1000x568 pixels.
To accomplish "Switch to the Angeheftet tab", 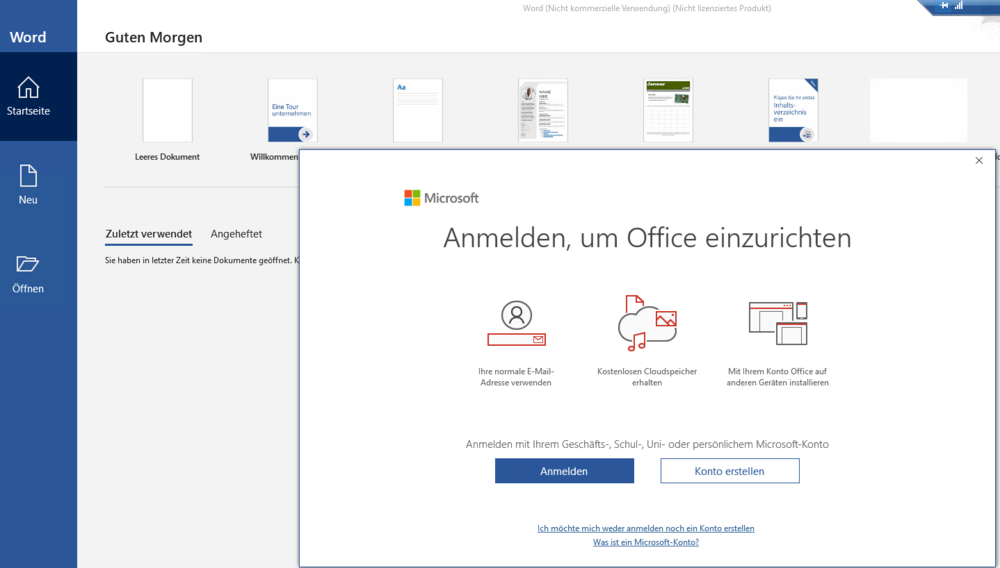I will tap(236, 234).
